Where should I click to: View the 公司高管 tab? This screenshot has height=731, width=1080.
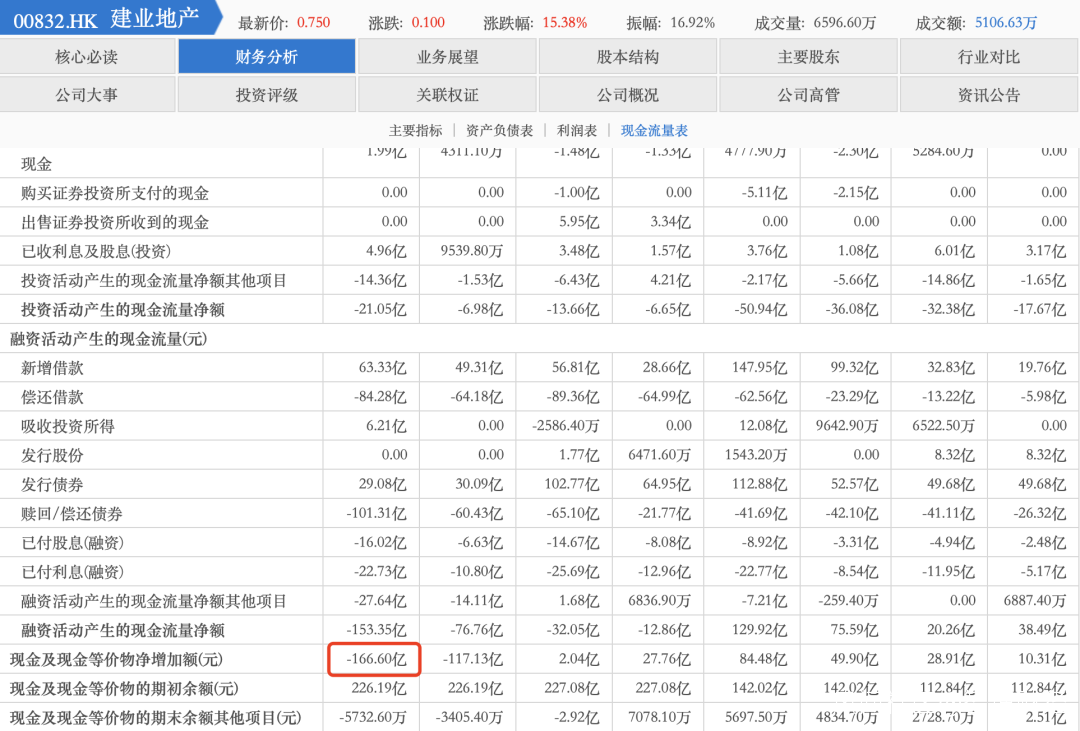click(x=808, y=94)
